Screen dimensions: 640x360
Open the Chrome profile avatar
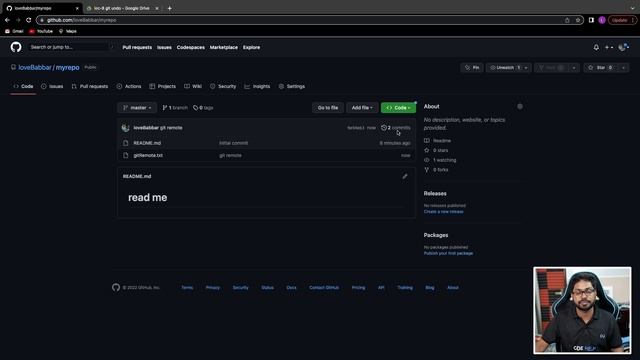pos(602,20)
